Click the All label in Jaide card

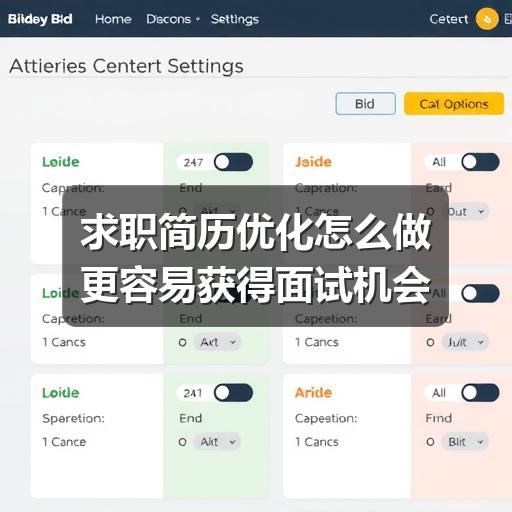pyautogui.click(x=439, y=162)
